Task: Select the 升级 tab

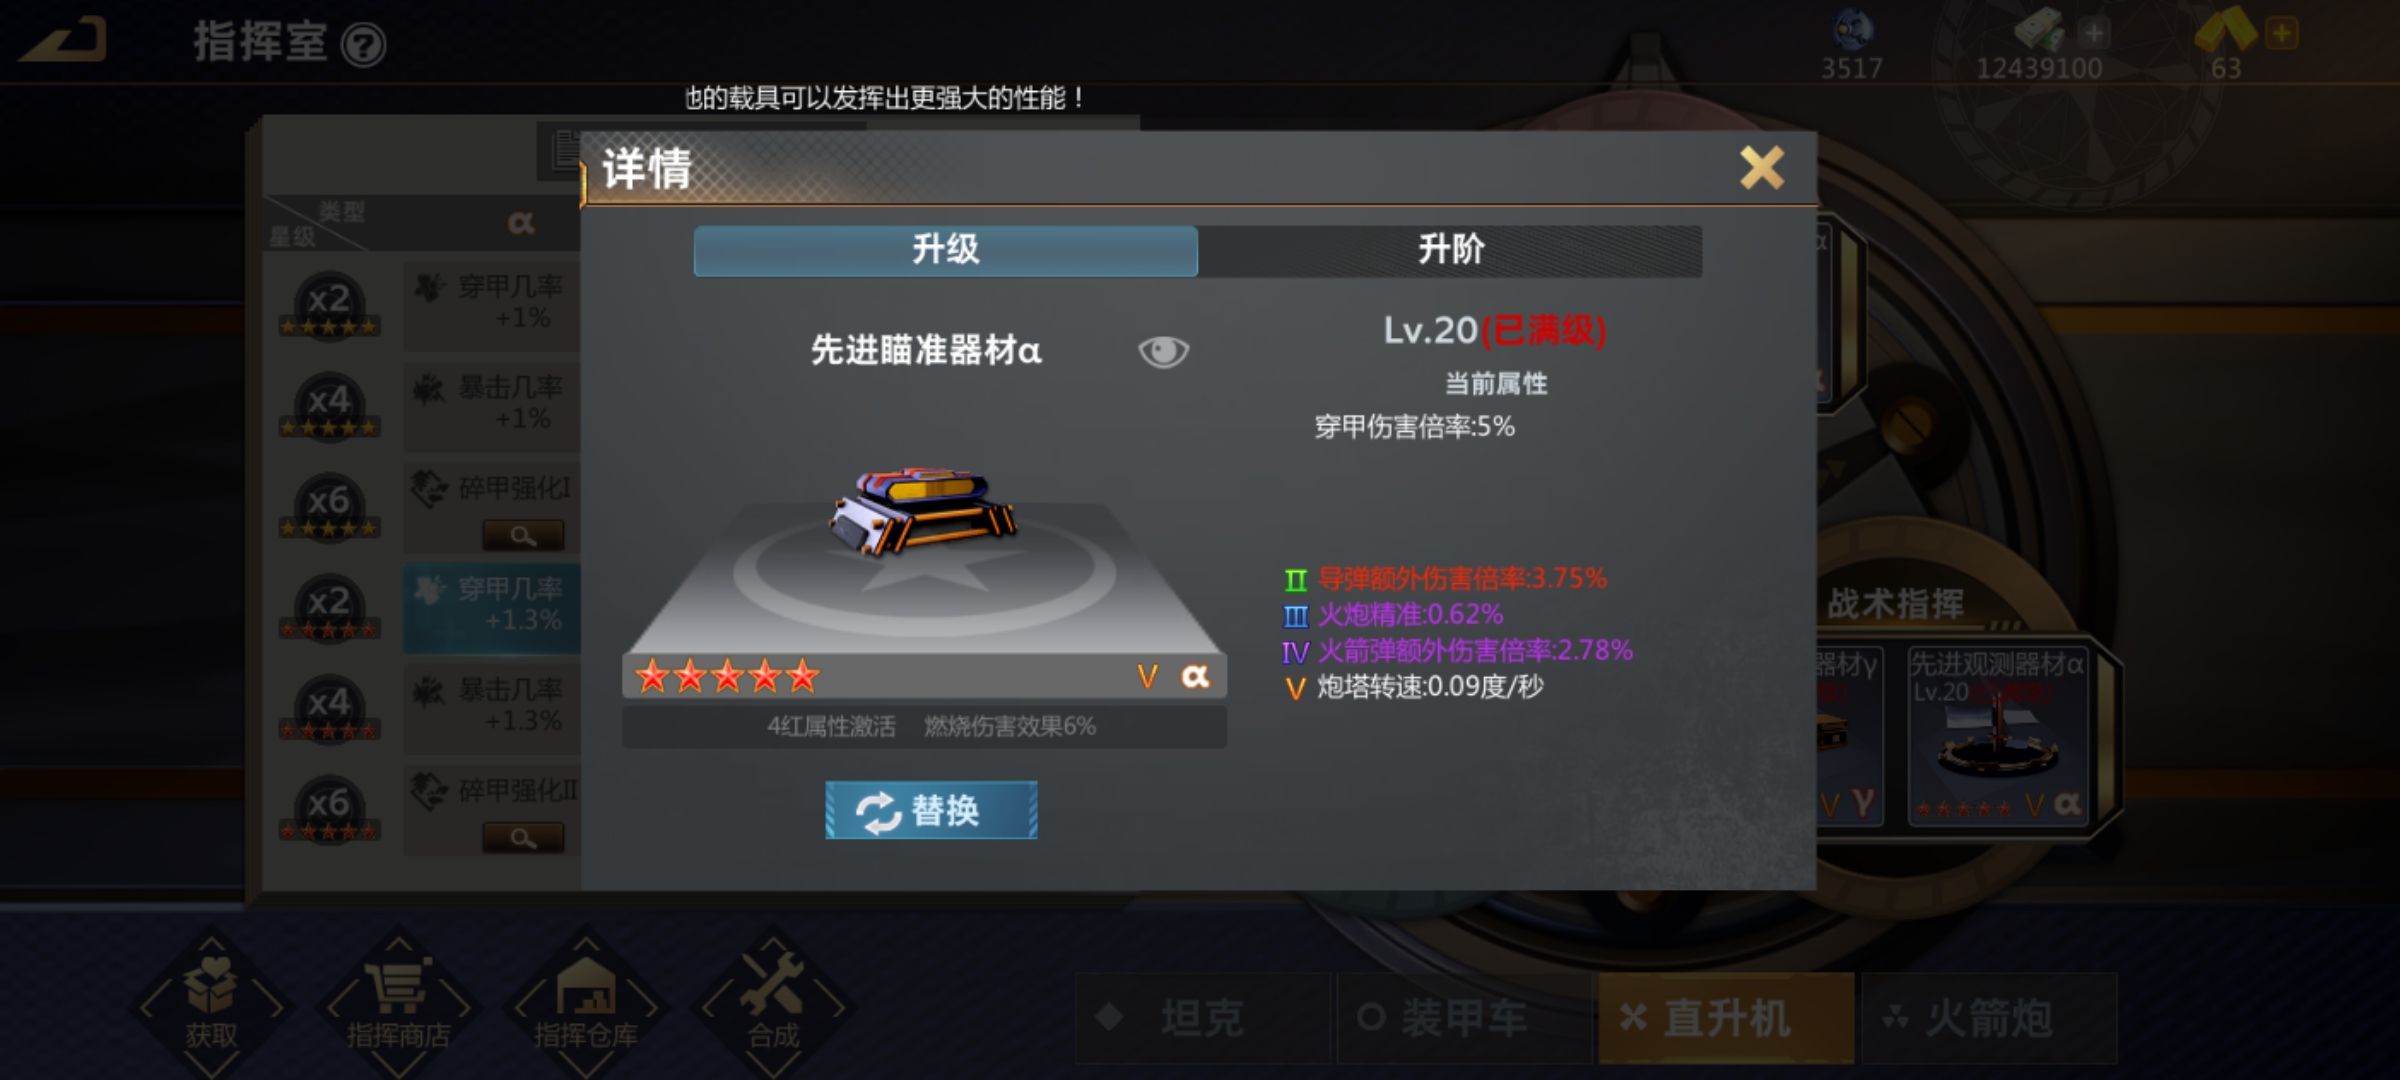Action: (946, 250)
